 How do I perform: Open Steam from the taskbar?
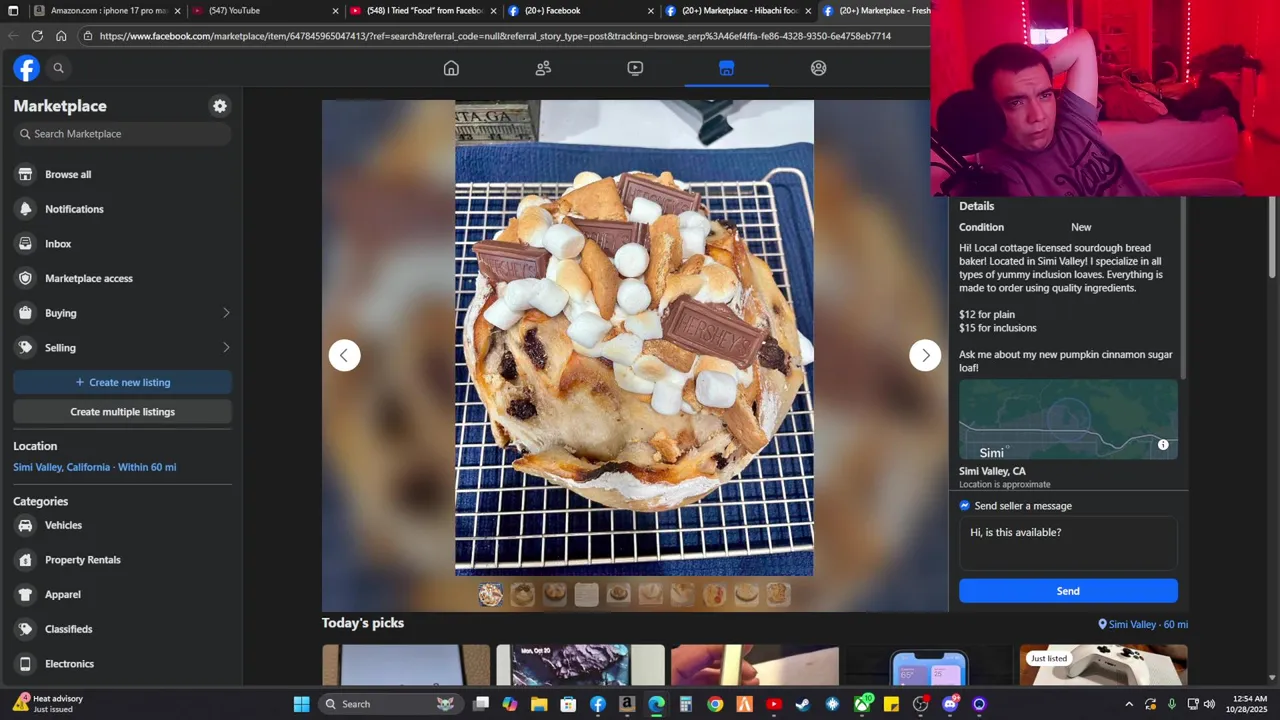pos(802,704)
